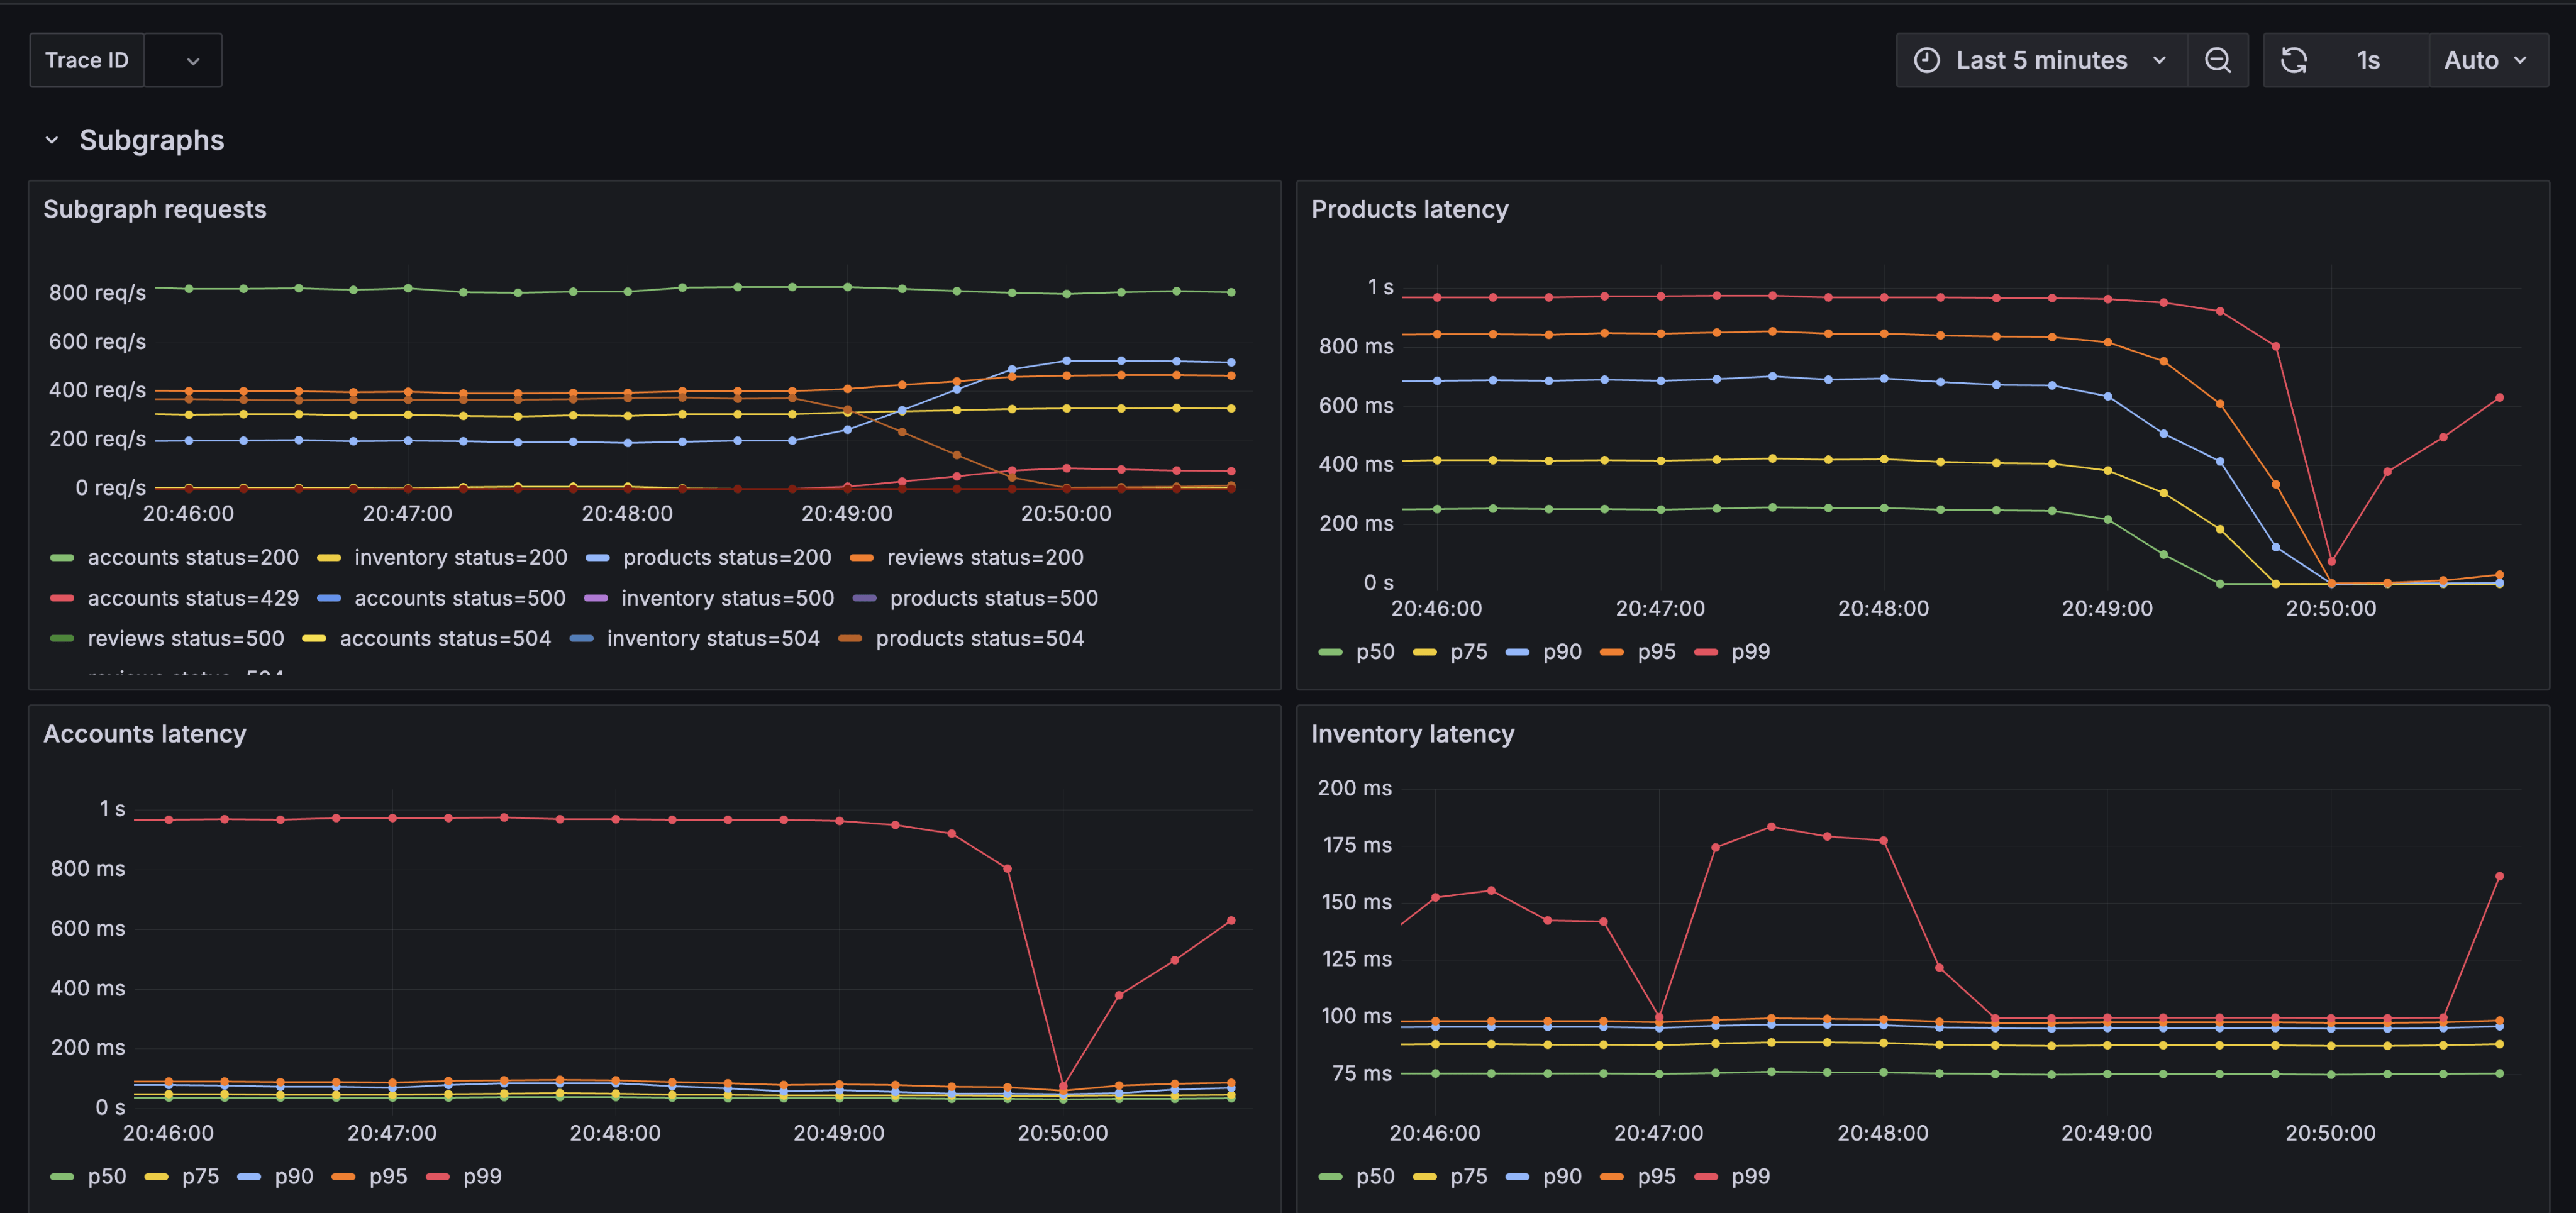The image size is (2576, 1213).
Task: Click the Inventory latency panel title
Action: 1412,734
